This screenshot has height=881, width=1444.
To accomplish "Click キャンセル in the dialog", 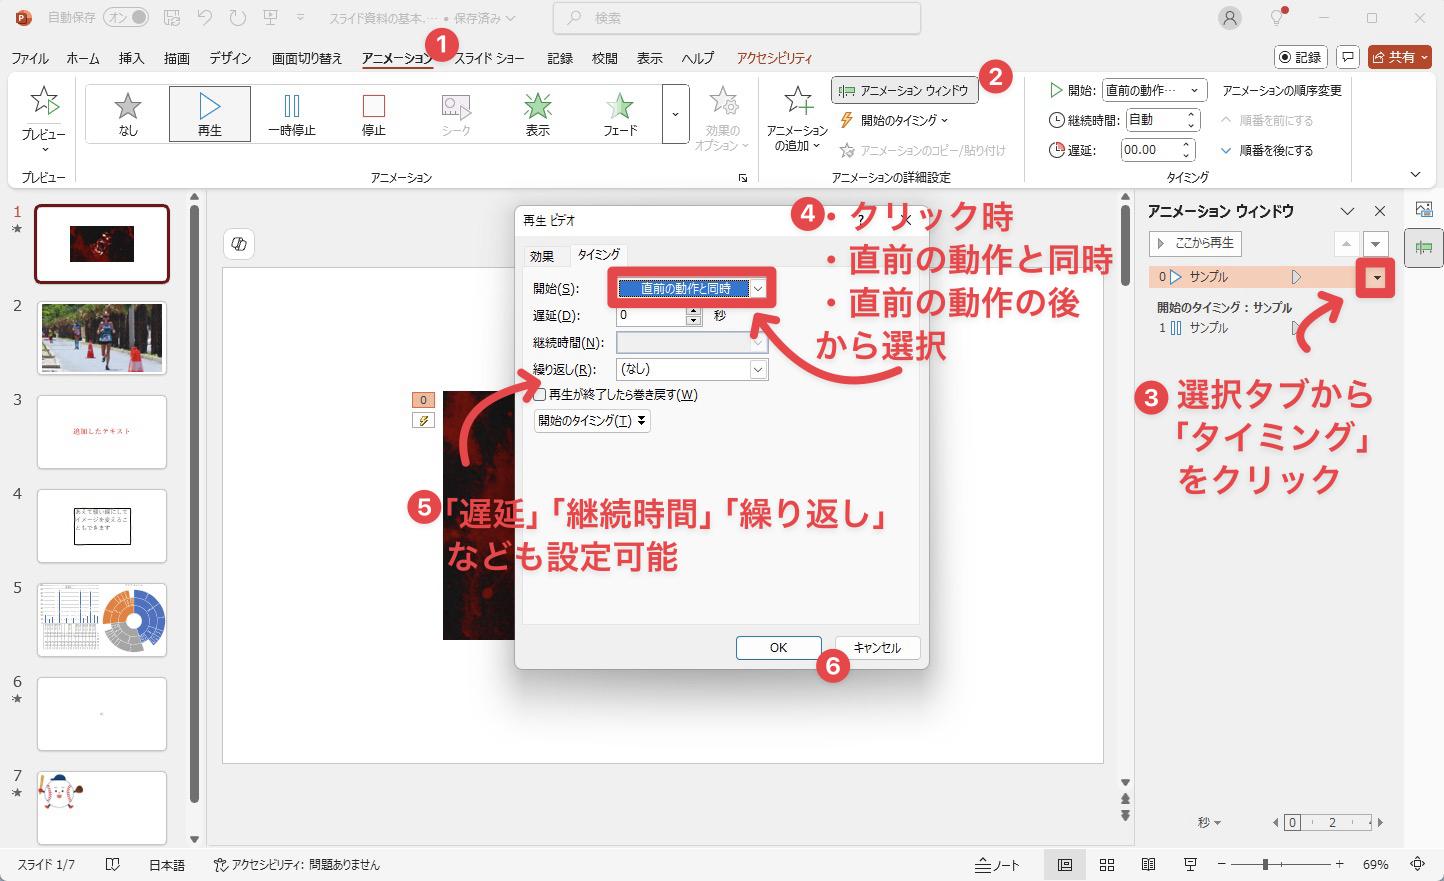I will click(877, 648).
